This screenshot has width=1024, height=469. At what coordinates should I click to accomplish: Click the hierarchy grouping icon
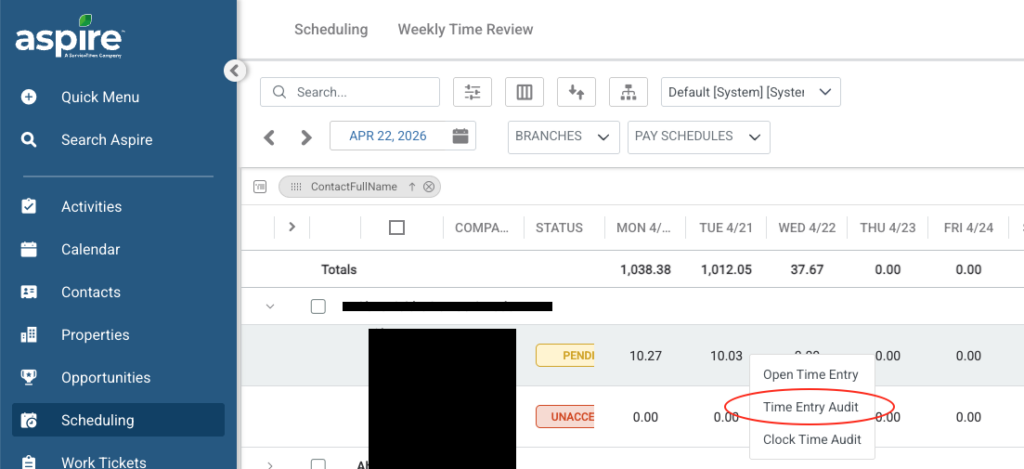[628, 92]
